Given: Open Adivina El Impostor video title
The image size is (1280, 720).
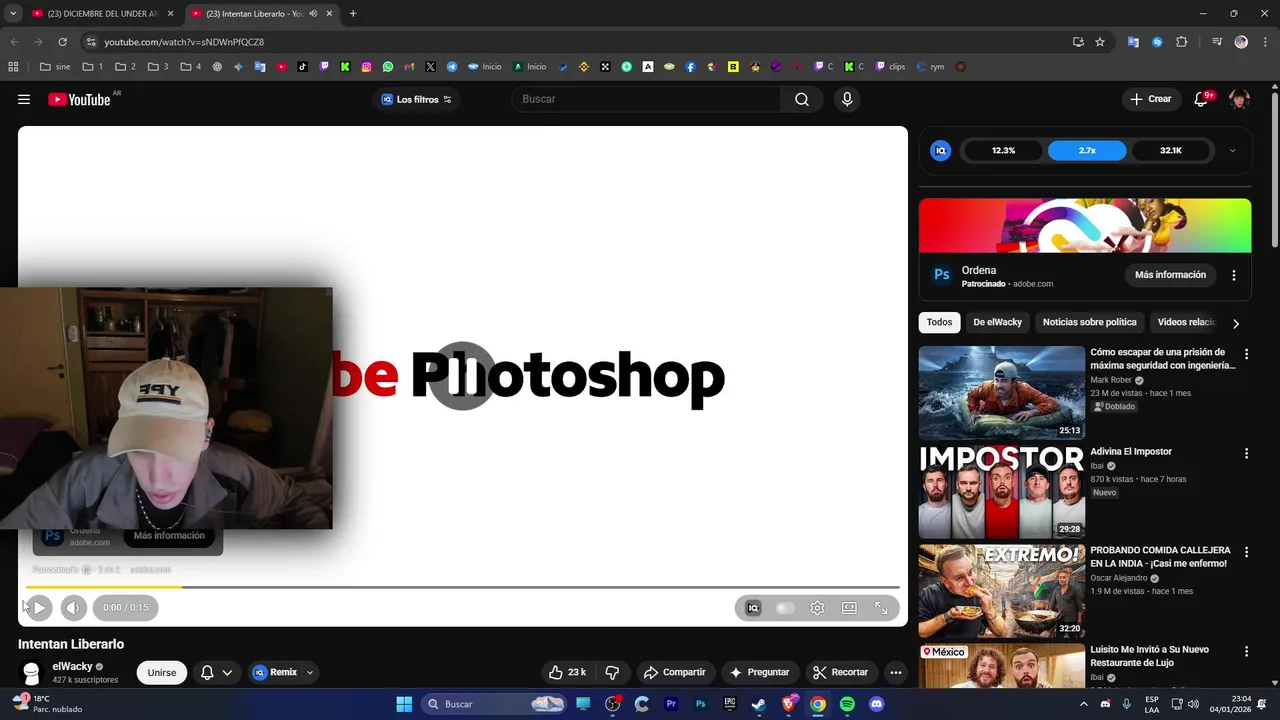Looking at the screenshot, I should [x=1130, y=451].
